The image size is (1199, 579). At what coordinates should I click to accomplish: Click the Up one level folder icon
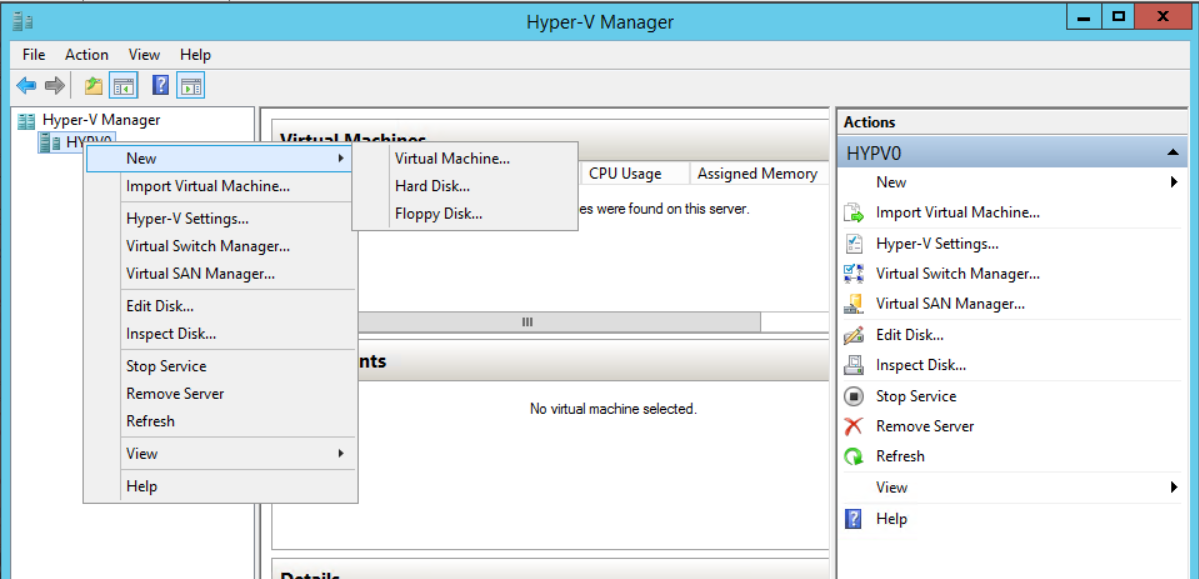coord(93,86)
